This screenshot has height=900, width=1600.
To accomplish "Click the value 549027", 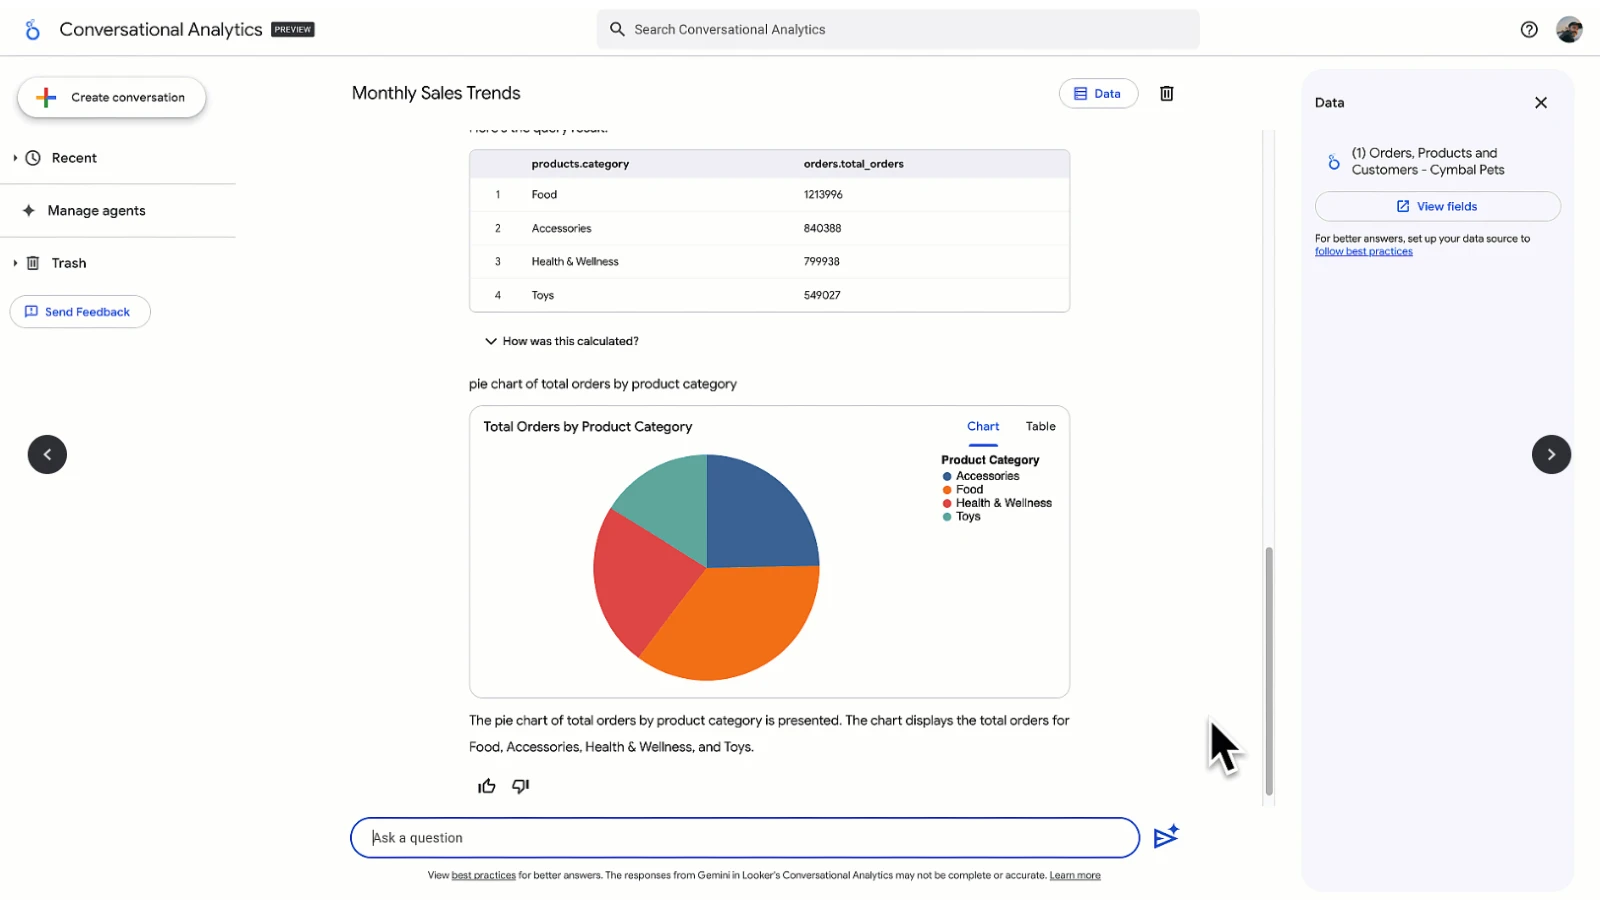I will point(822,296).
